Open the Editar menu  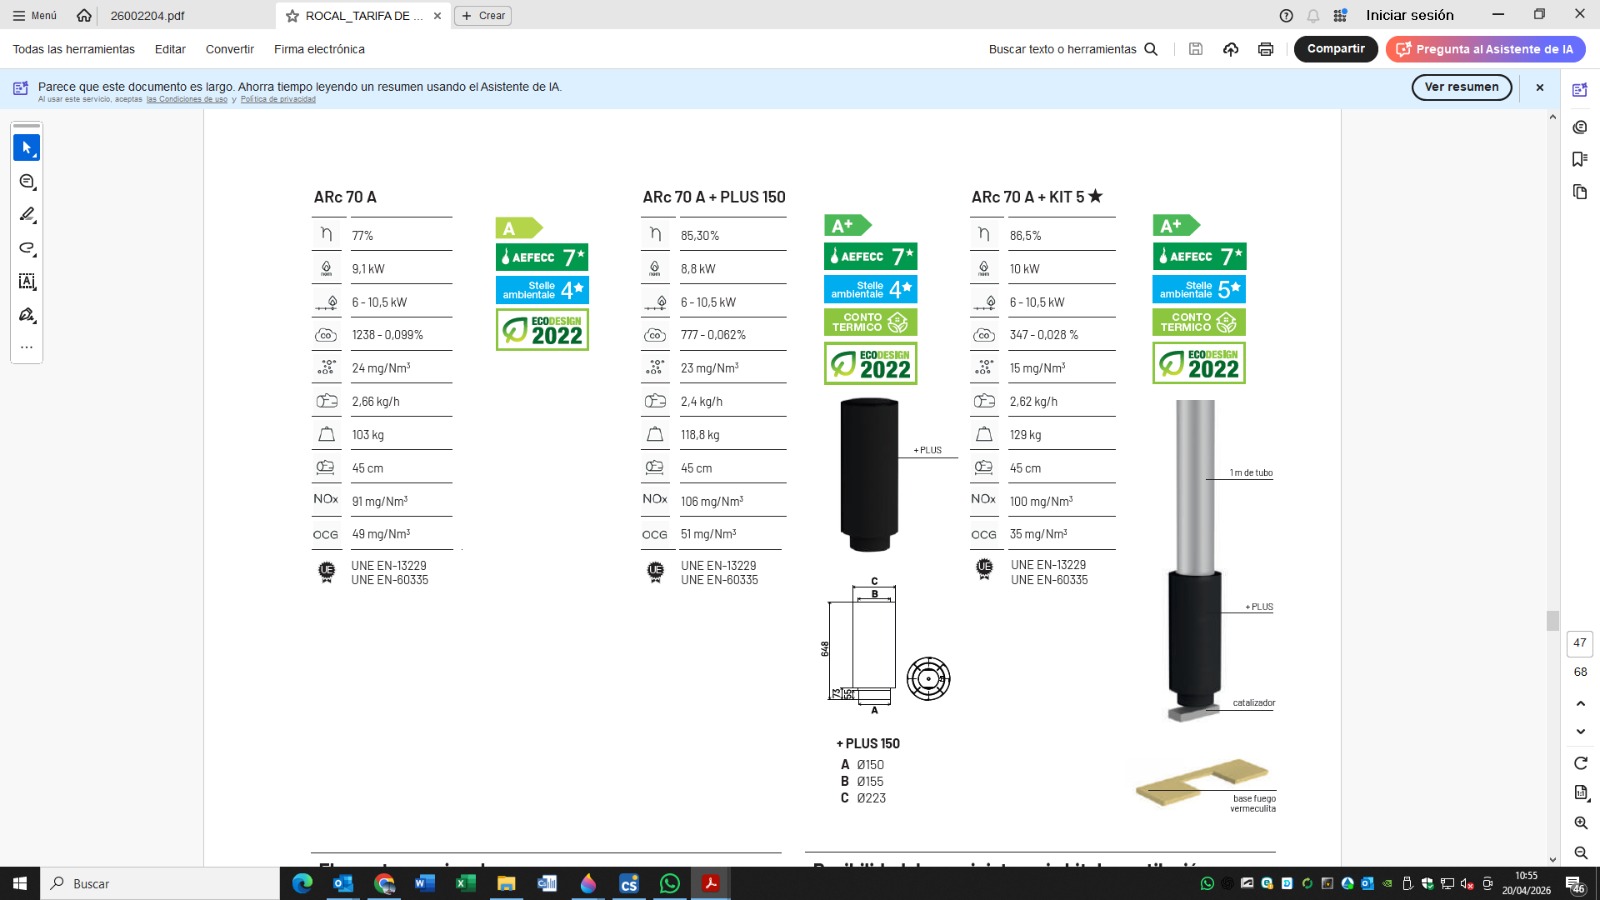(x=170, y=49)
